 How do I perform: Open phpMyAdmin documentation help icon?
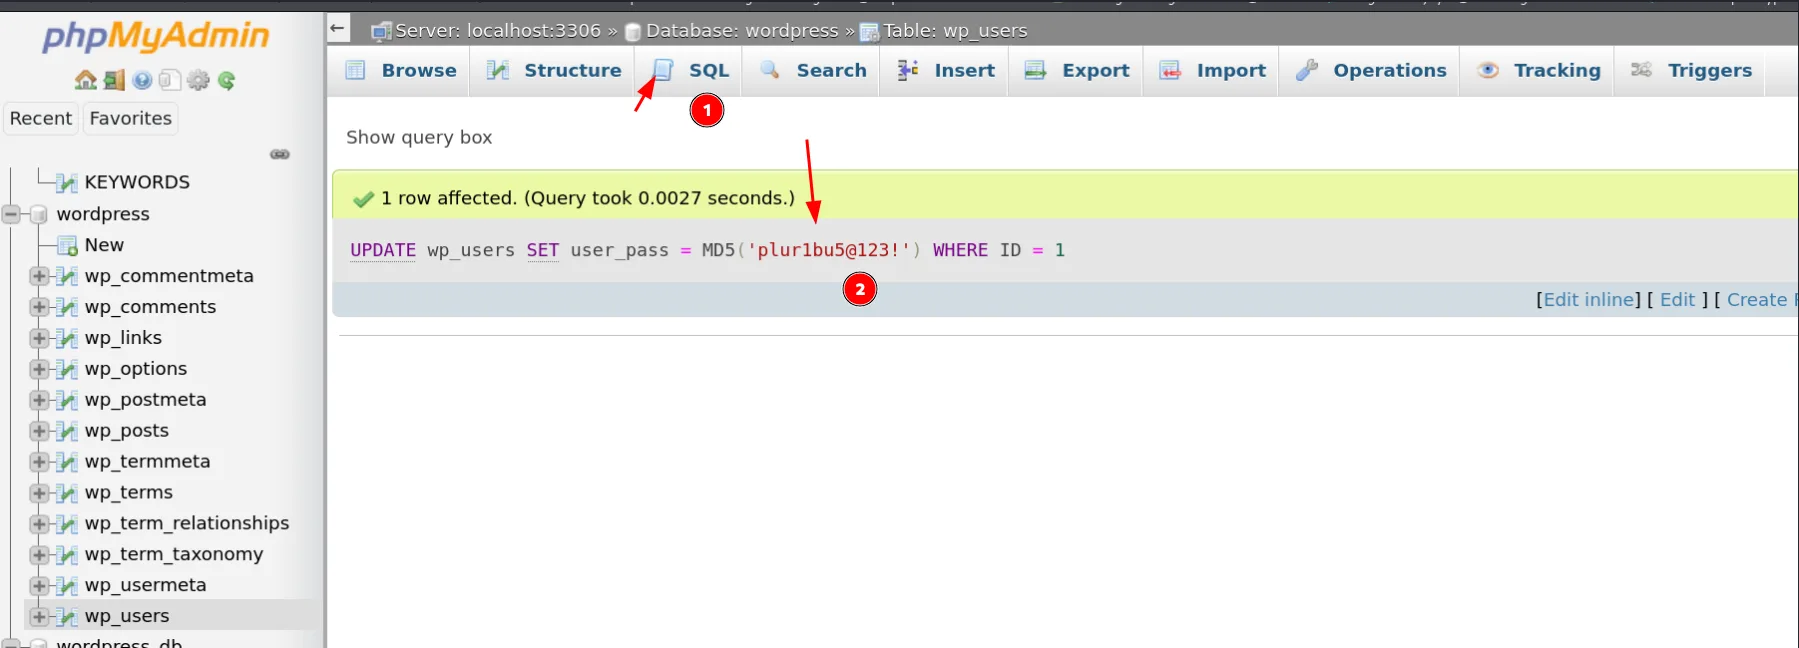[x=142, y=80]
